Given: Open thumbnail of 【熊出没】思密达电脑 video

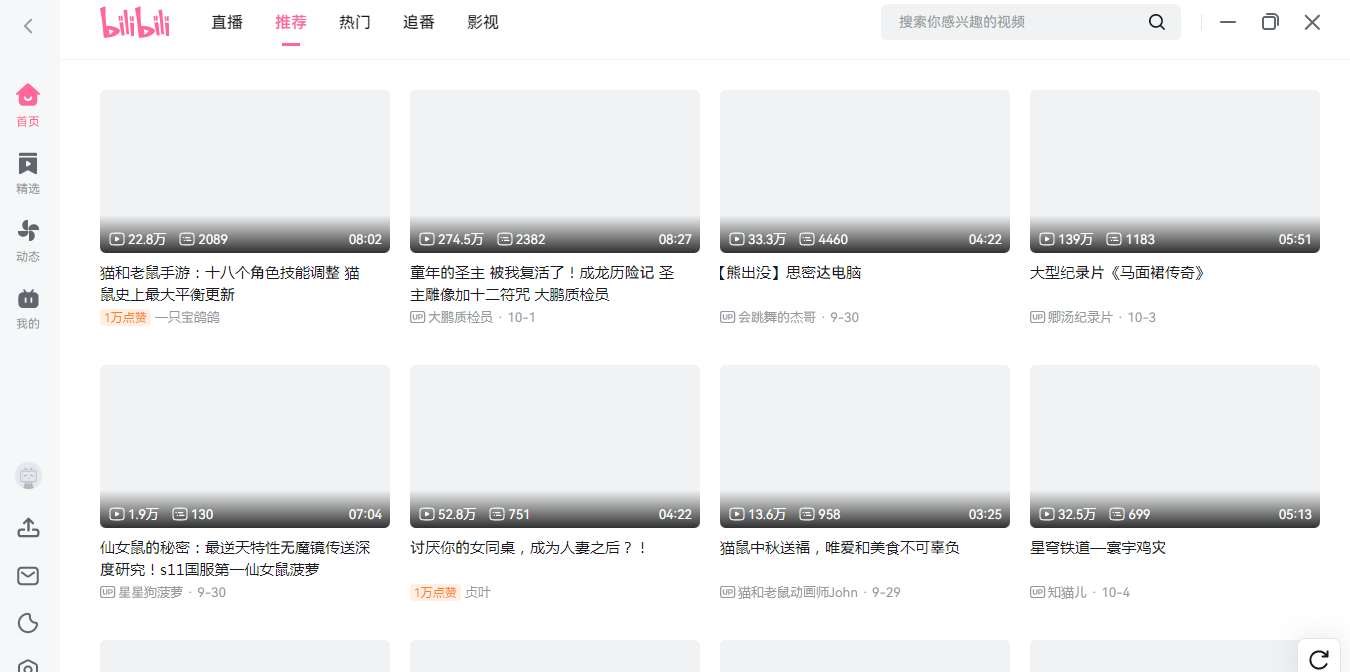Looking at the screenshot, I should tap(865, 171).
